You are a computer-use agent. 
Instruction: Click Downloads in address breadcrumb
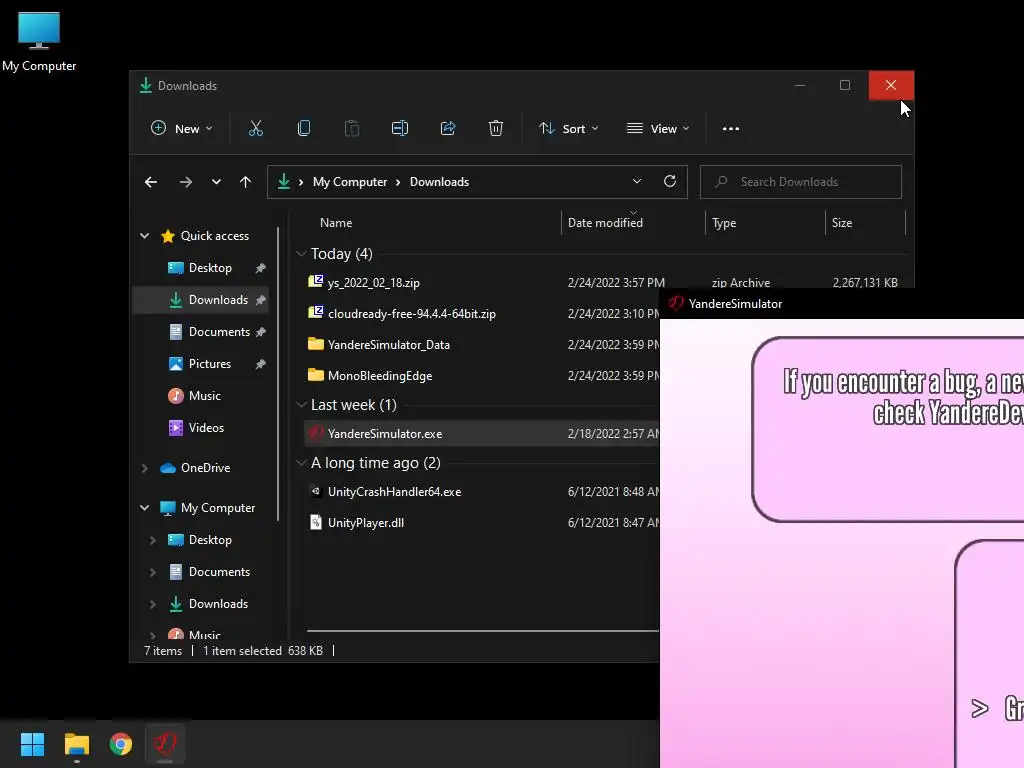click(x=440, y=182)
